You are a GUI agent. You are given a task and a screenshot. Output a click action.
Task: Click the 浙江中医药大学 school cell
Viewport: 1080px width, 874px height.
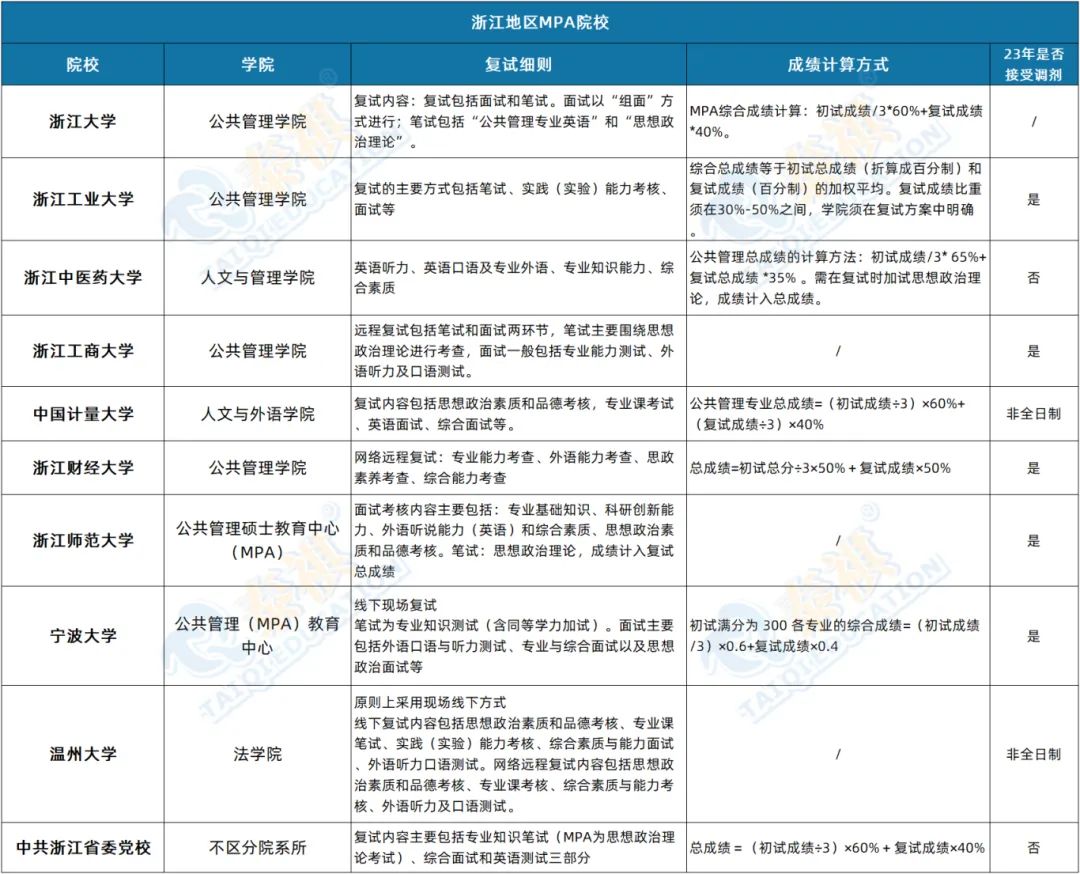(x=83, y=278)
